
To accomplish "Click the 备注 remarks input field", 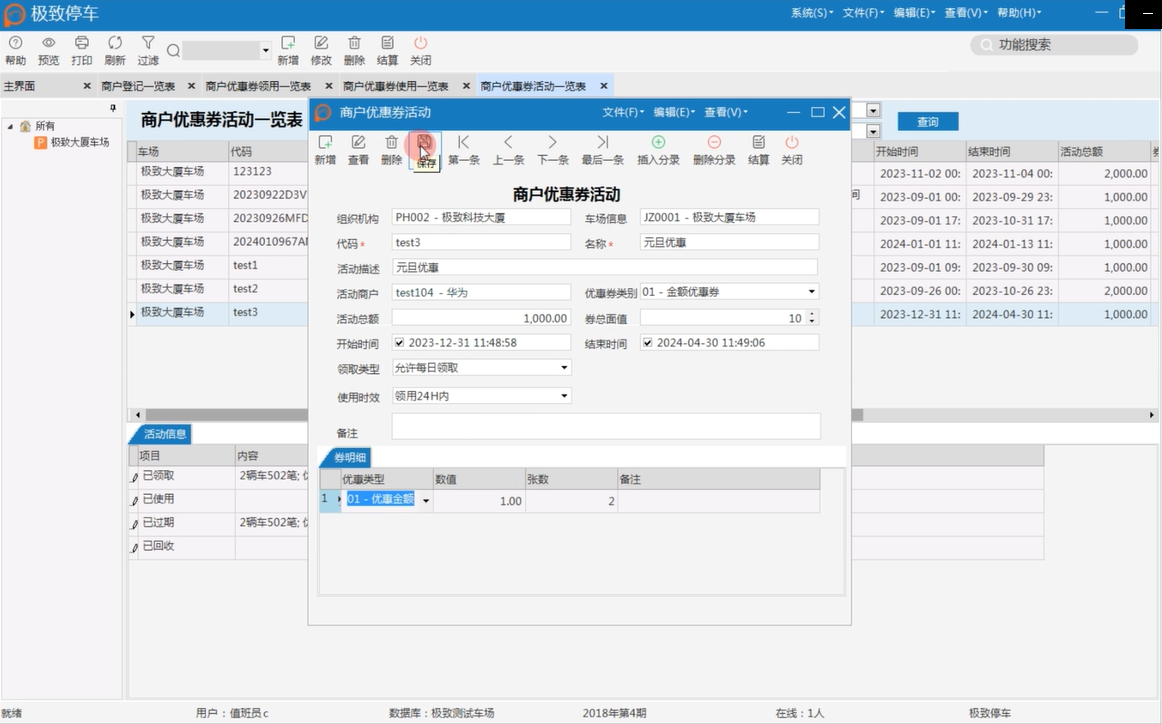I will pyautogui.click(x=605, y=427).
